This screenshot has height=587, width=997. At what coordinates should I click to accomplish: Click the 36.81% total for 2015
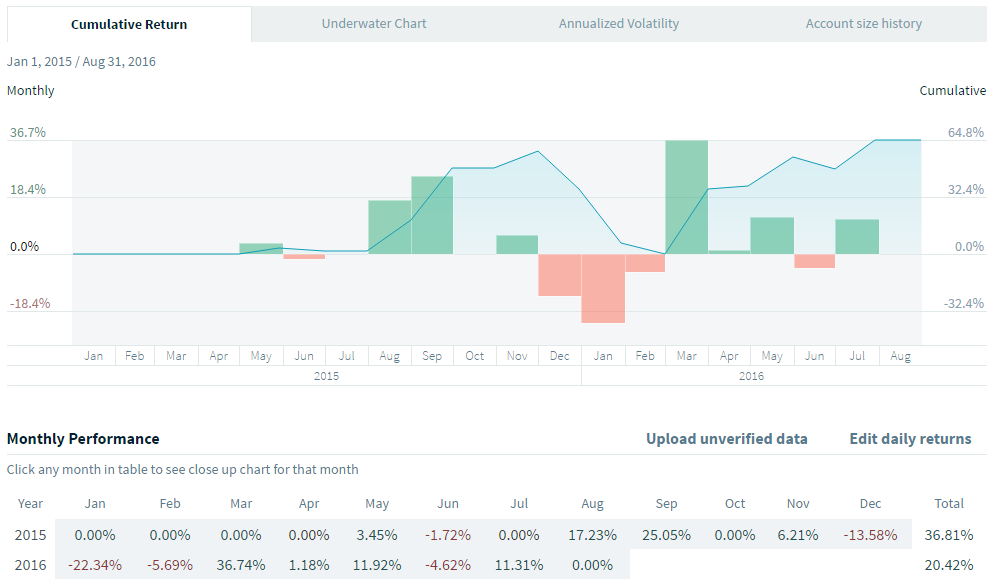[949, 535]
